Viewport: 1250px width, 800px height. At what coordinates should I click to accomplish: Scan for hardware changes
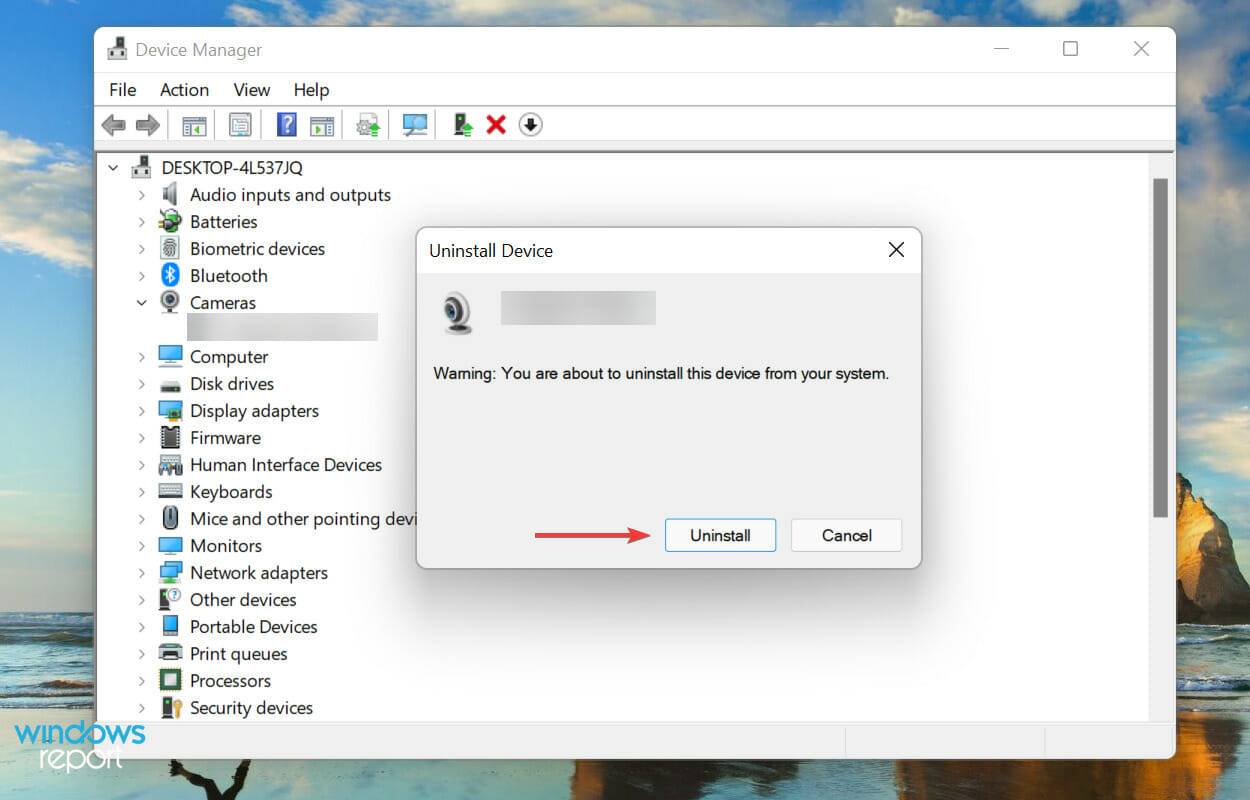pos(414,124)
